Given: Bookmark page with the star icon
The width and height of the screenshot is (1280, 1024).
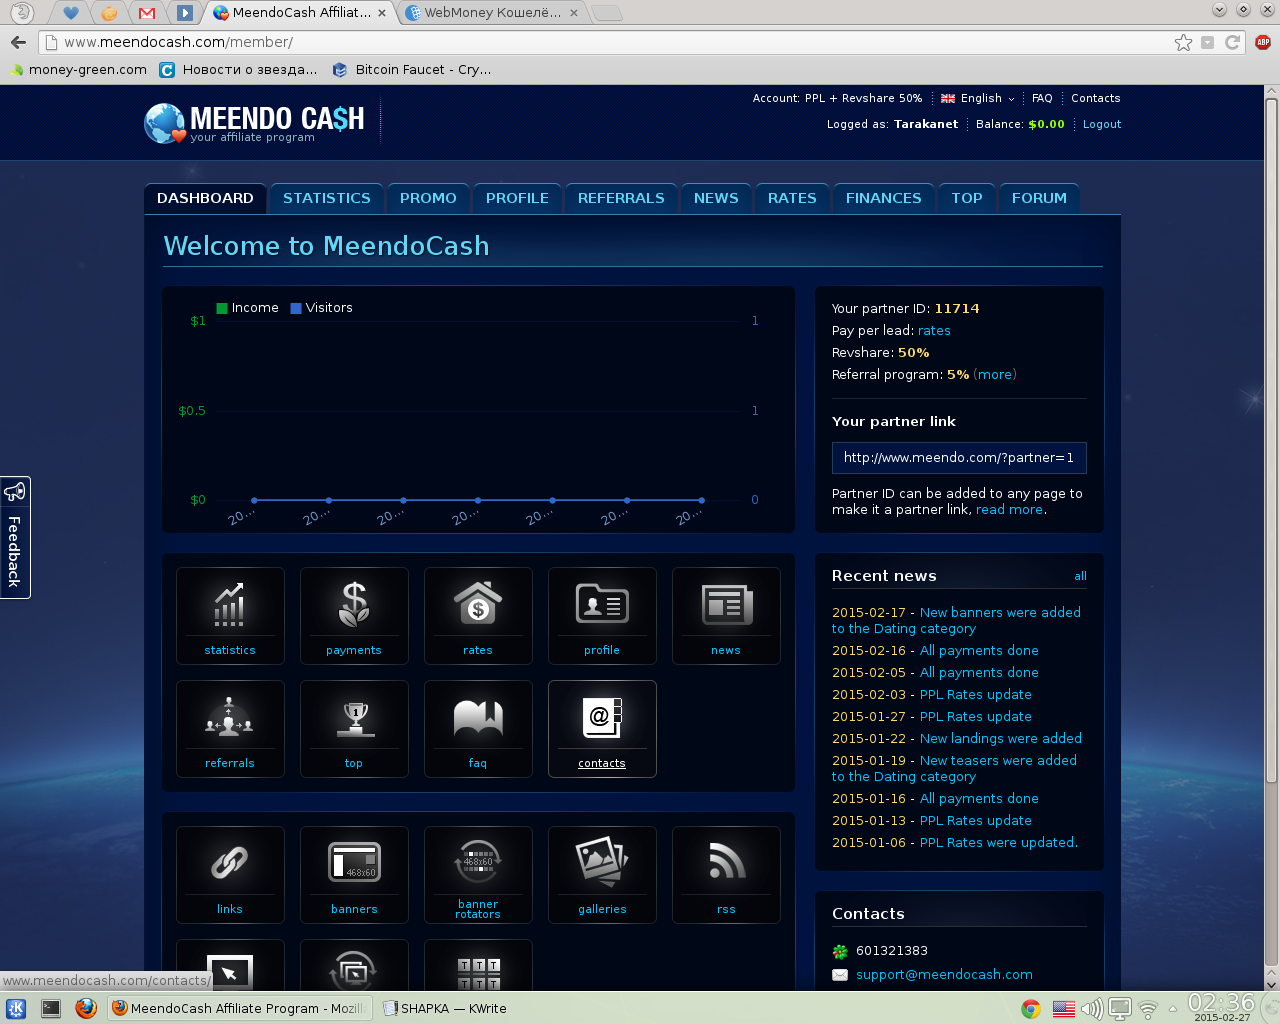Looking at the screenshot, I should [1183, 42].
